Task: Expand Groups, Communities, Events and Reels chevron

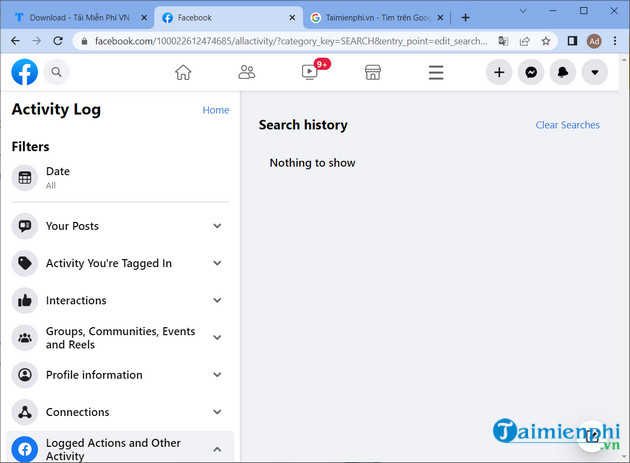Action: [x=217, y=338]
